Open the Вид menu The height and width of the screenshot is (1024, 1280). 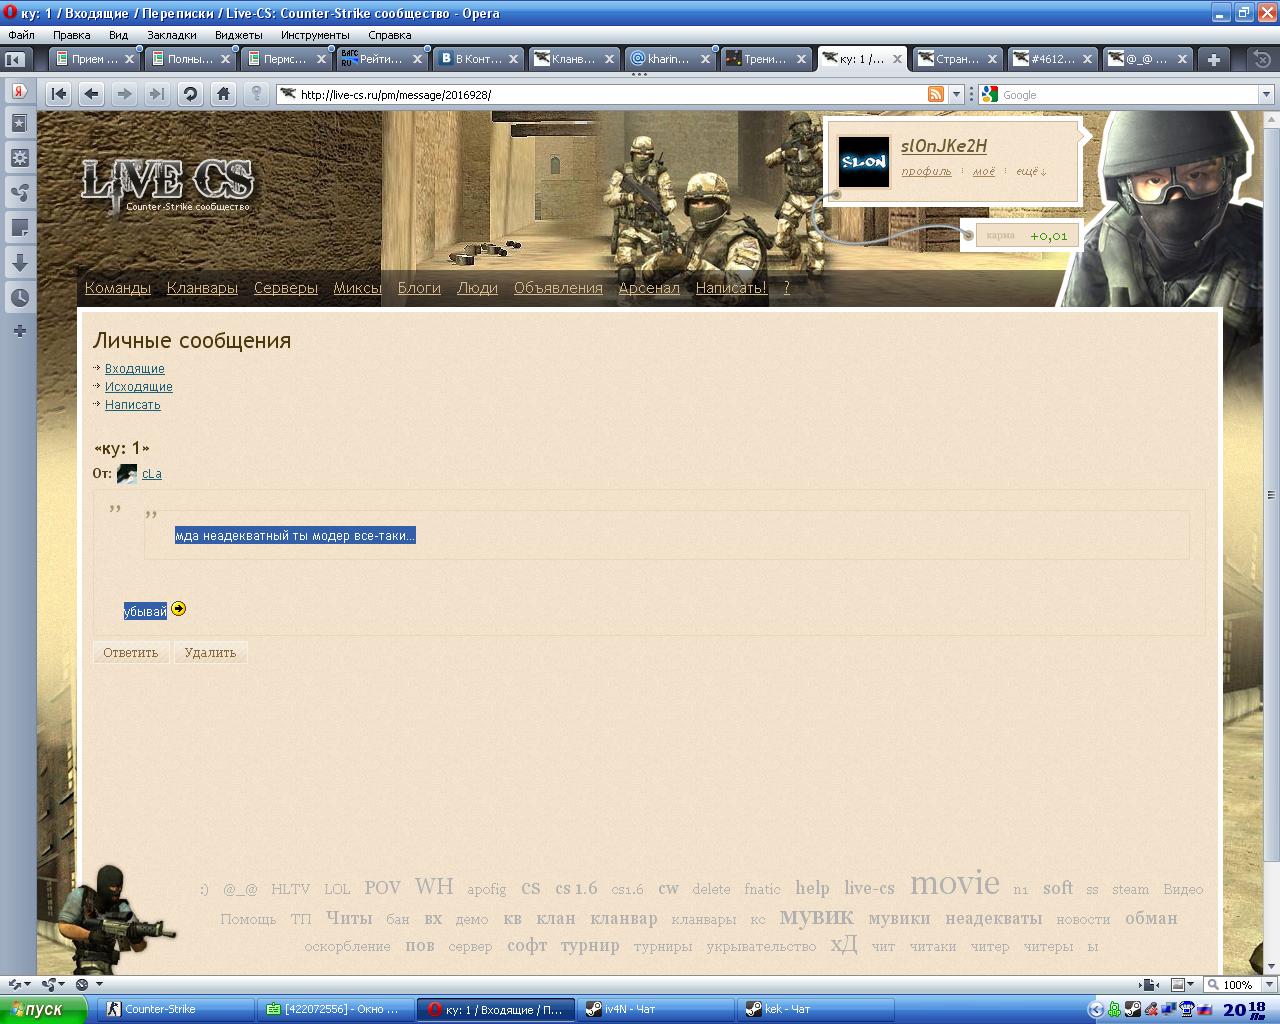coord(118,35)
